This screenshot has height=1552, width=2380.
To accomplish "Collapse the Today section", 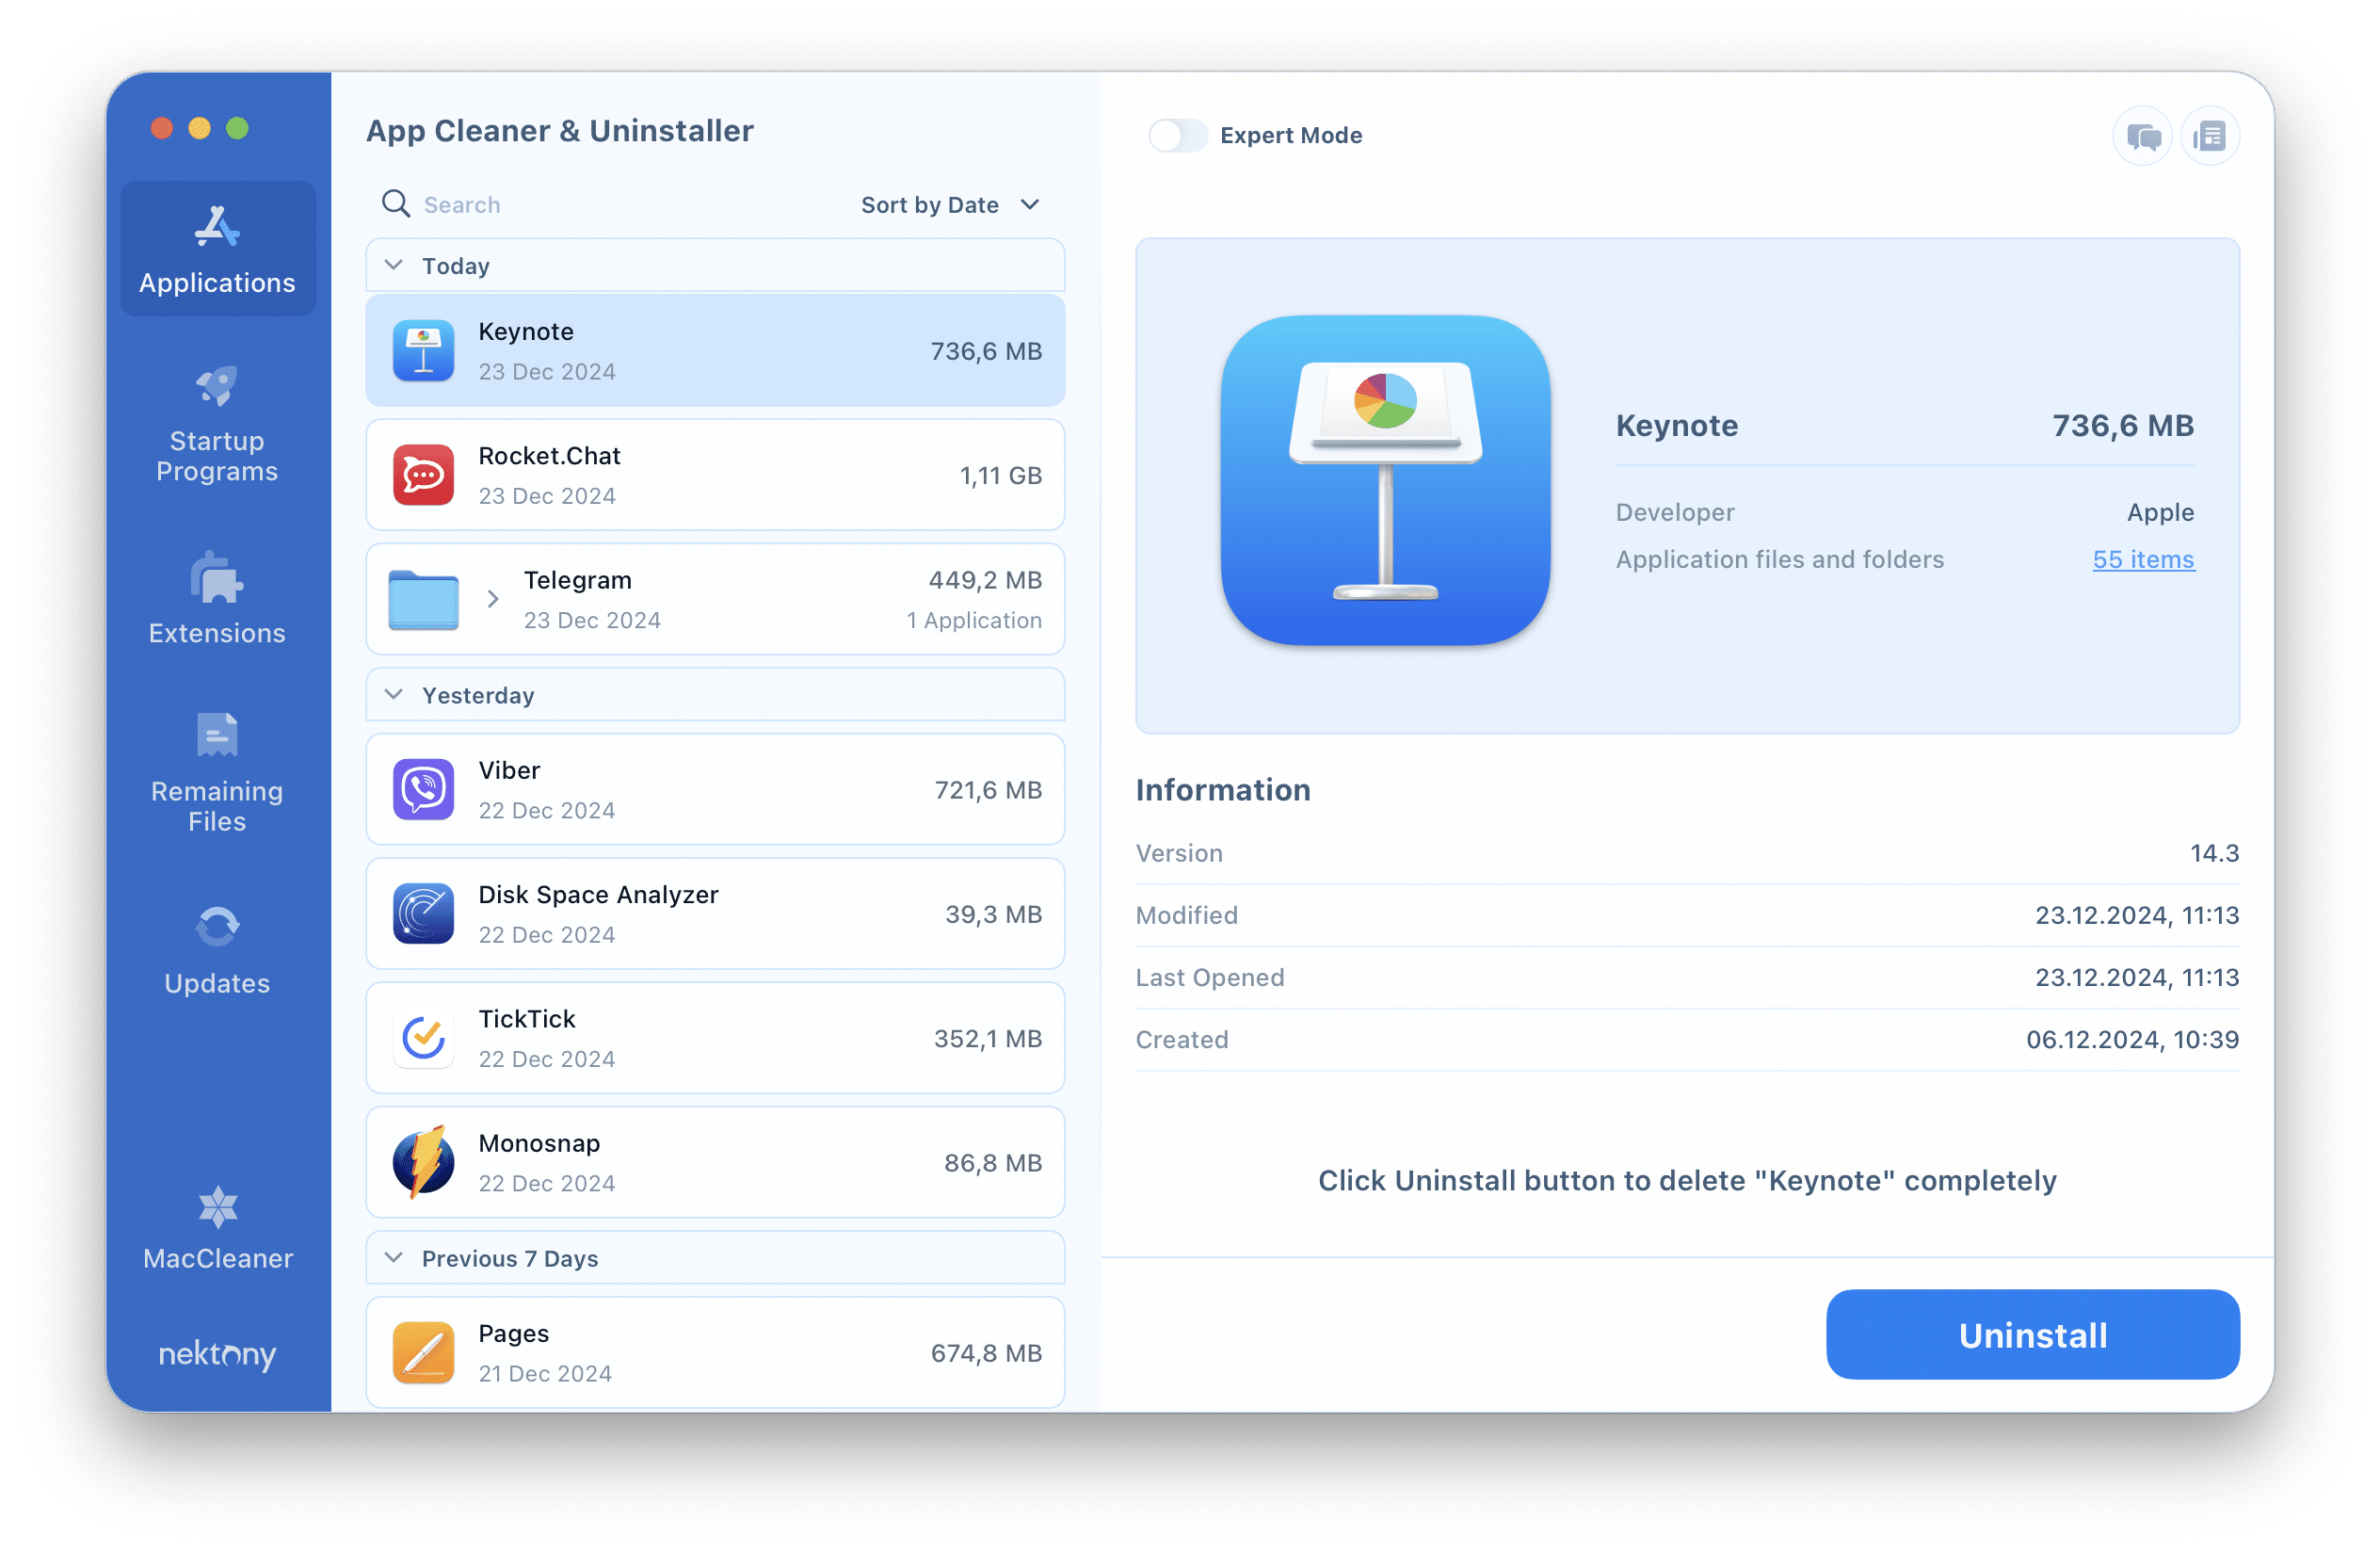I will point(394,266).
